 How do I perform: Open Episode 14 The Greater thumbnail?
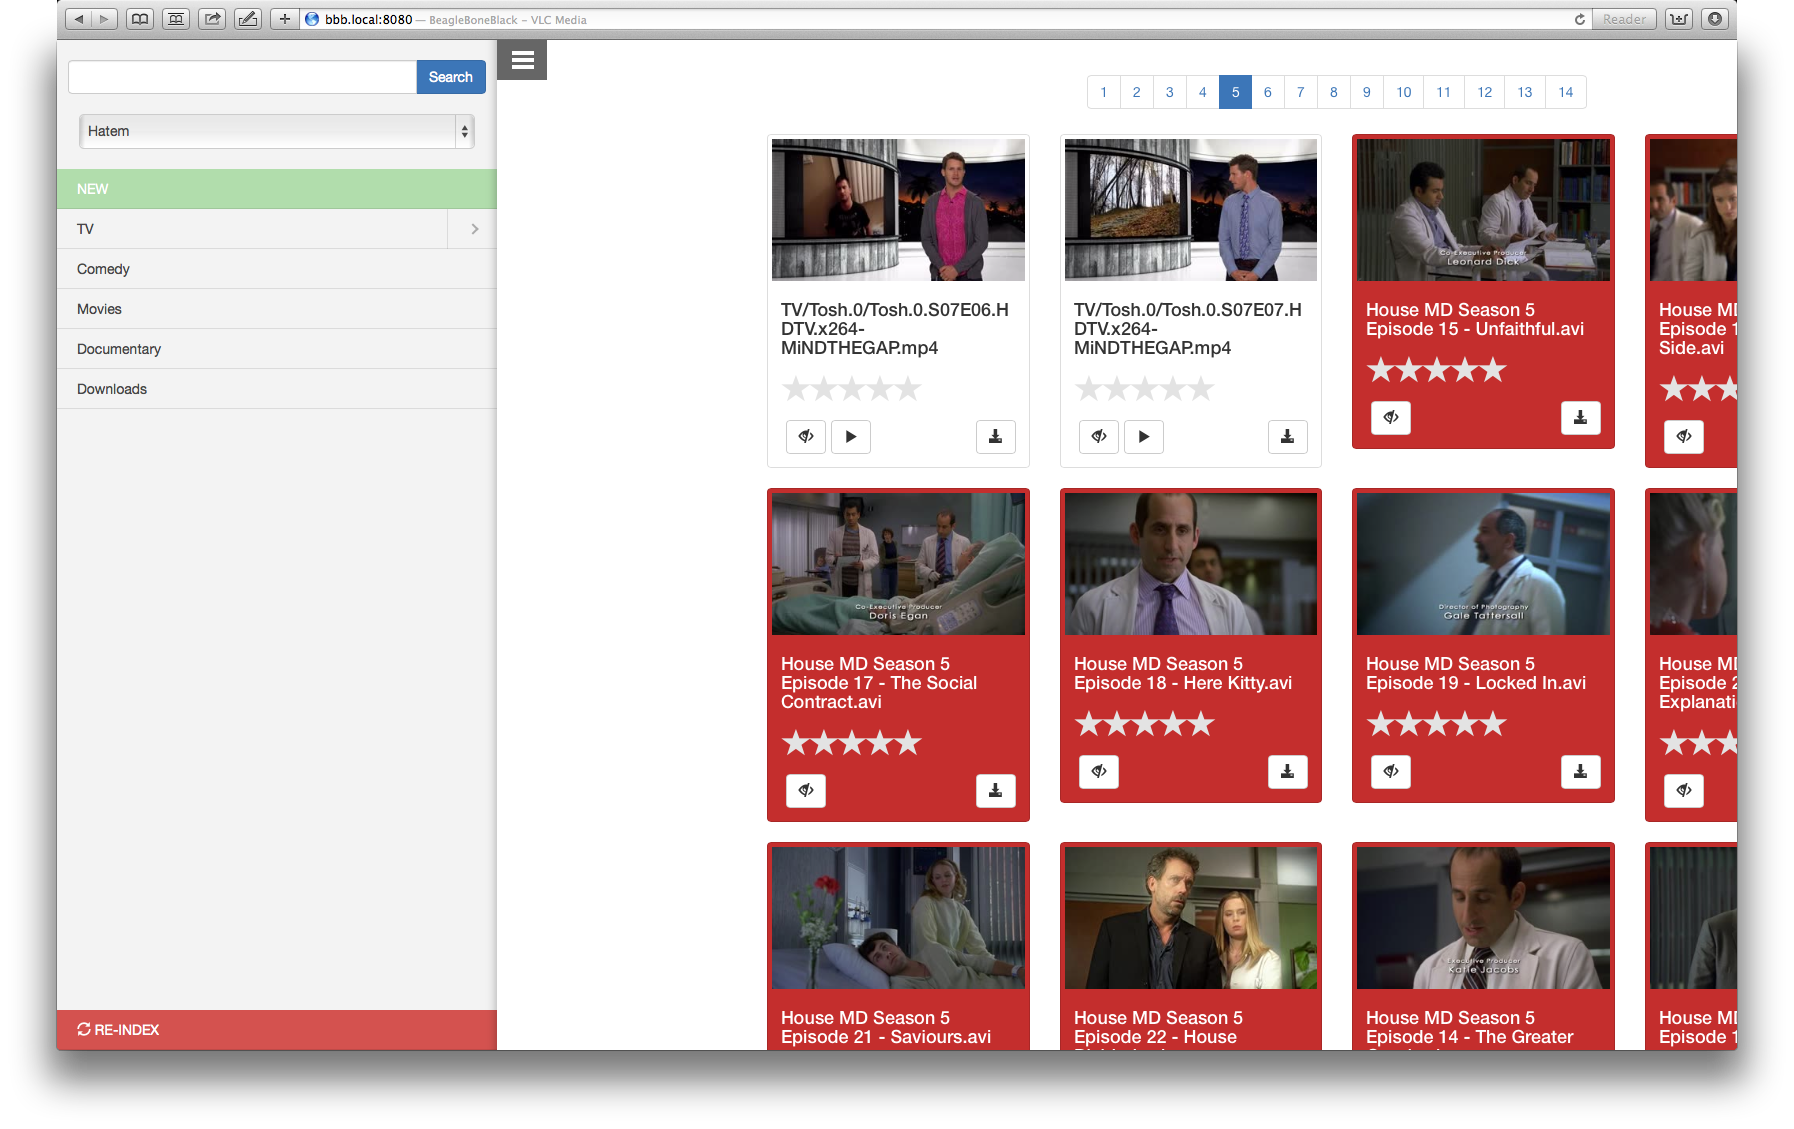(x=1483, y=918)
